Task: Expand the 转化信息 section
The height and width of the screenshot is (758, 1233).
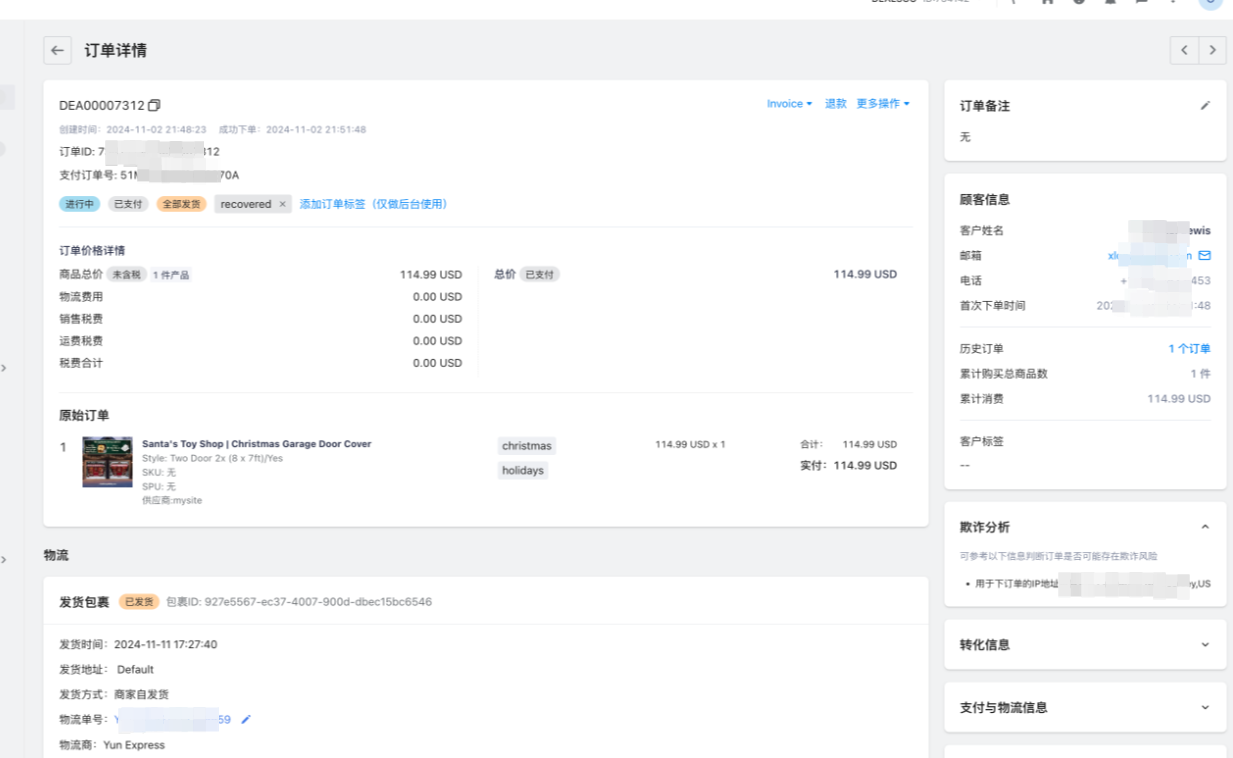Action: [1205, 645]
